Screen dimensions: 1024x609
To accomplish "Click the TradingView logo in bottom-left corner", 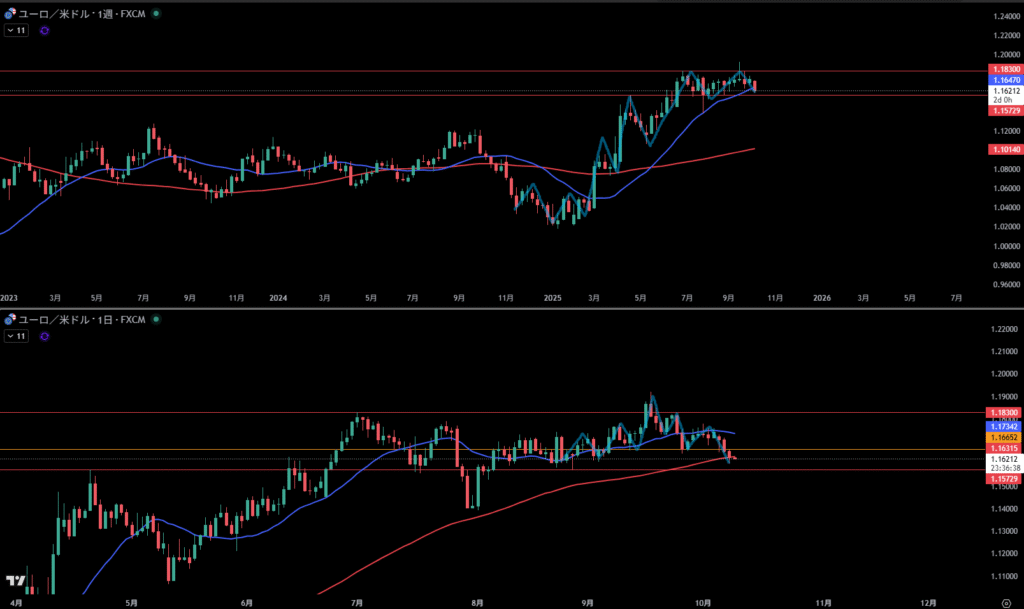I will [16, 581].
